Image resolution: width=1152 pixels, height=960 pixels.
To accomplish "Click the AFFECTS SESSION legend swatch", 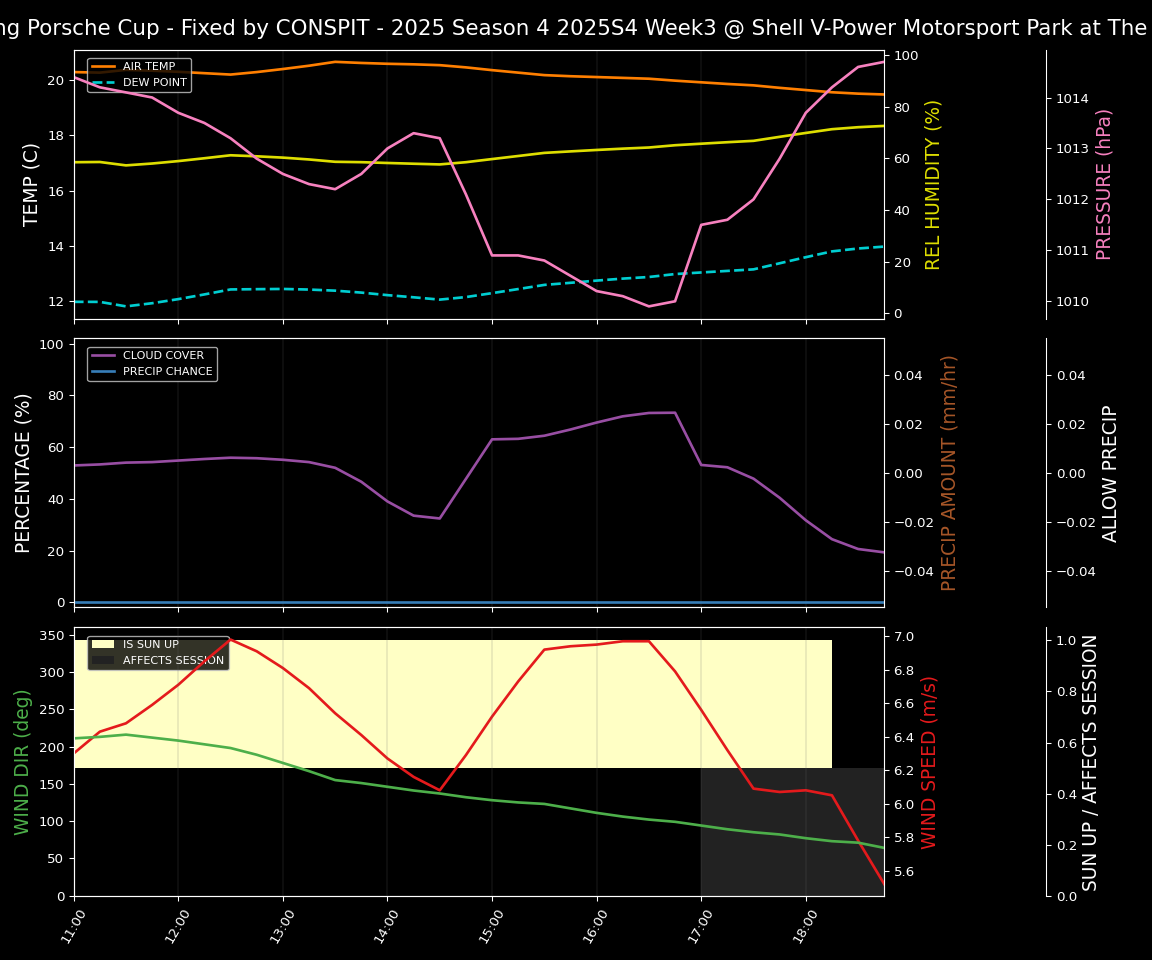I will click(x=103, y=661).
